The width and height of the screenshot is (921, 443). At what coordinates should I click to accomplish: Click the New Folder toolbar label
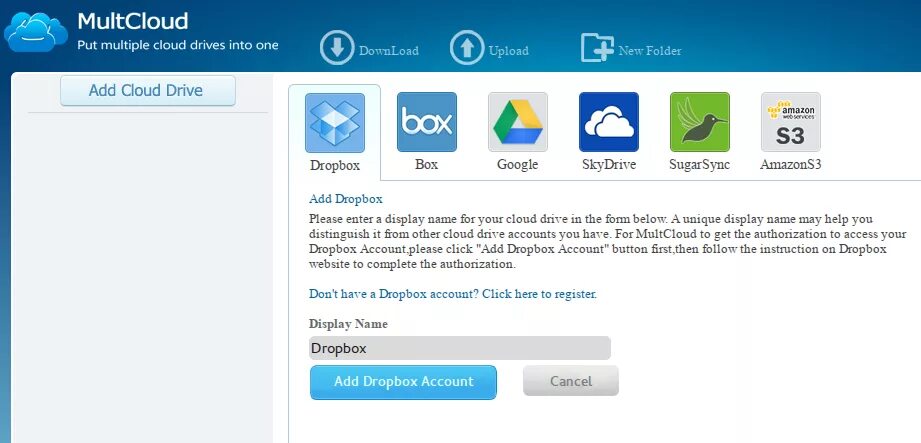tap(650, 51)
